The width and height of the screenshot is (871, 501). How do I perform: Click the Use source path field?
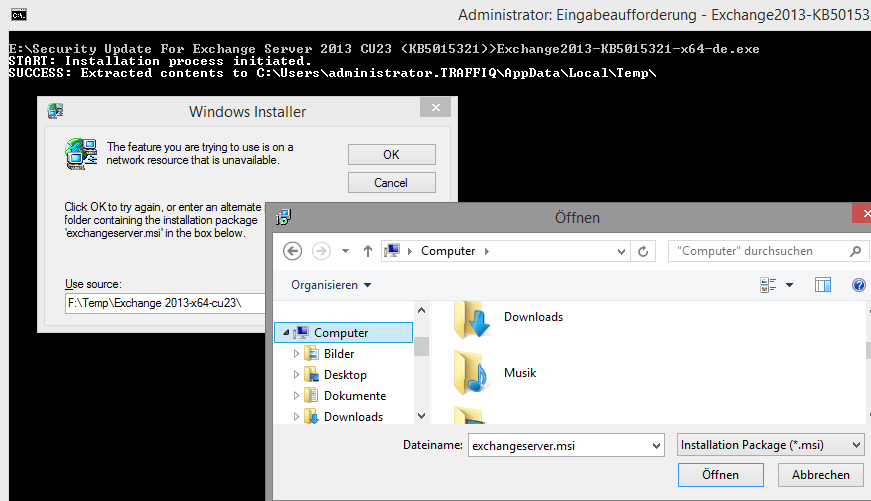pyautogui.click(x=165, y=303)
